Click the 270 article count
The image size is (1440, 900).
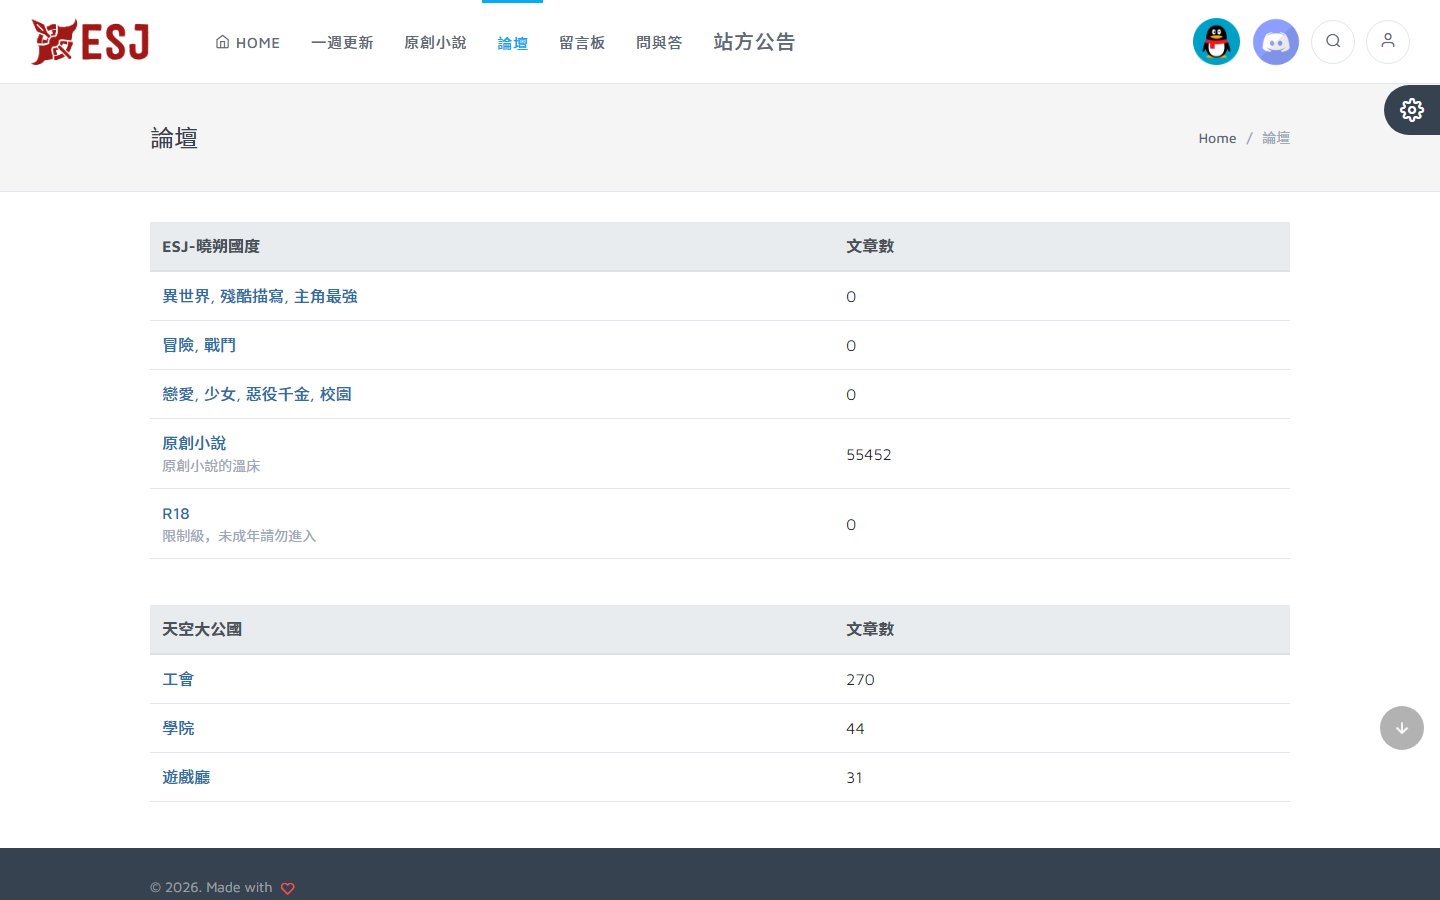[x=860, y=679]
